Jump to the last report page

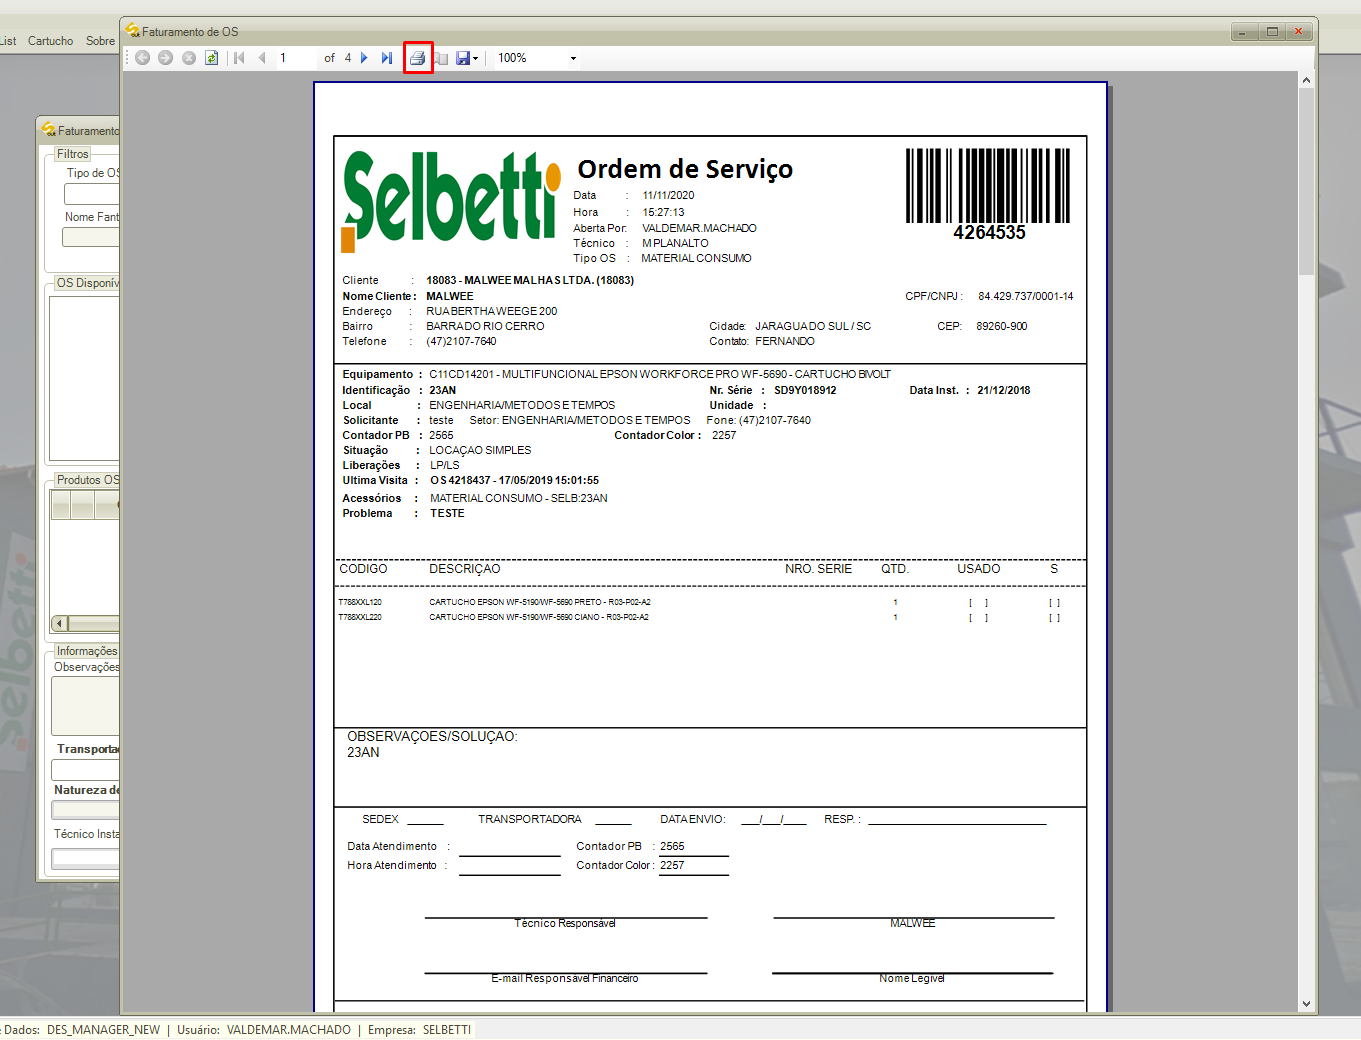point(387,58)
